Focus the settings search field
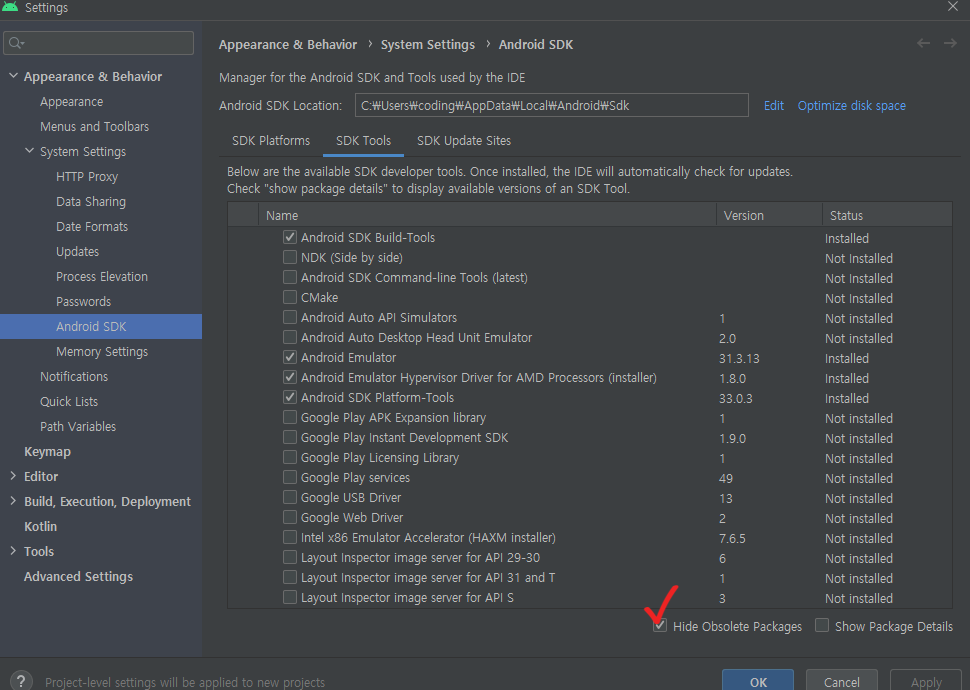The height and width of the screenshot is (690, 970). 98,43
